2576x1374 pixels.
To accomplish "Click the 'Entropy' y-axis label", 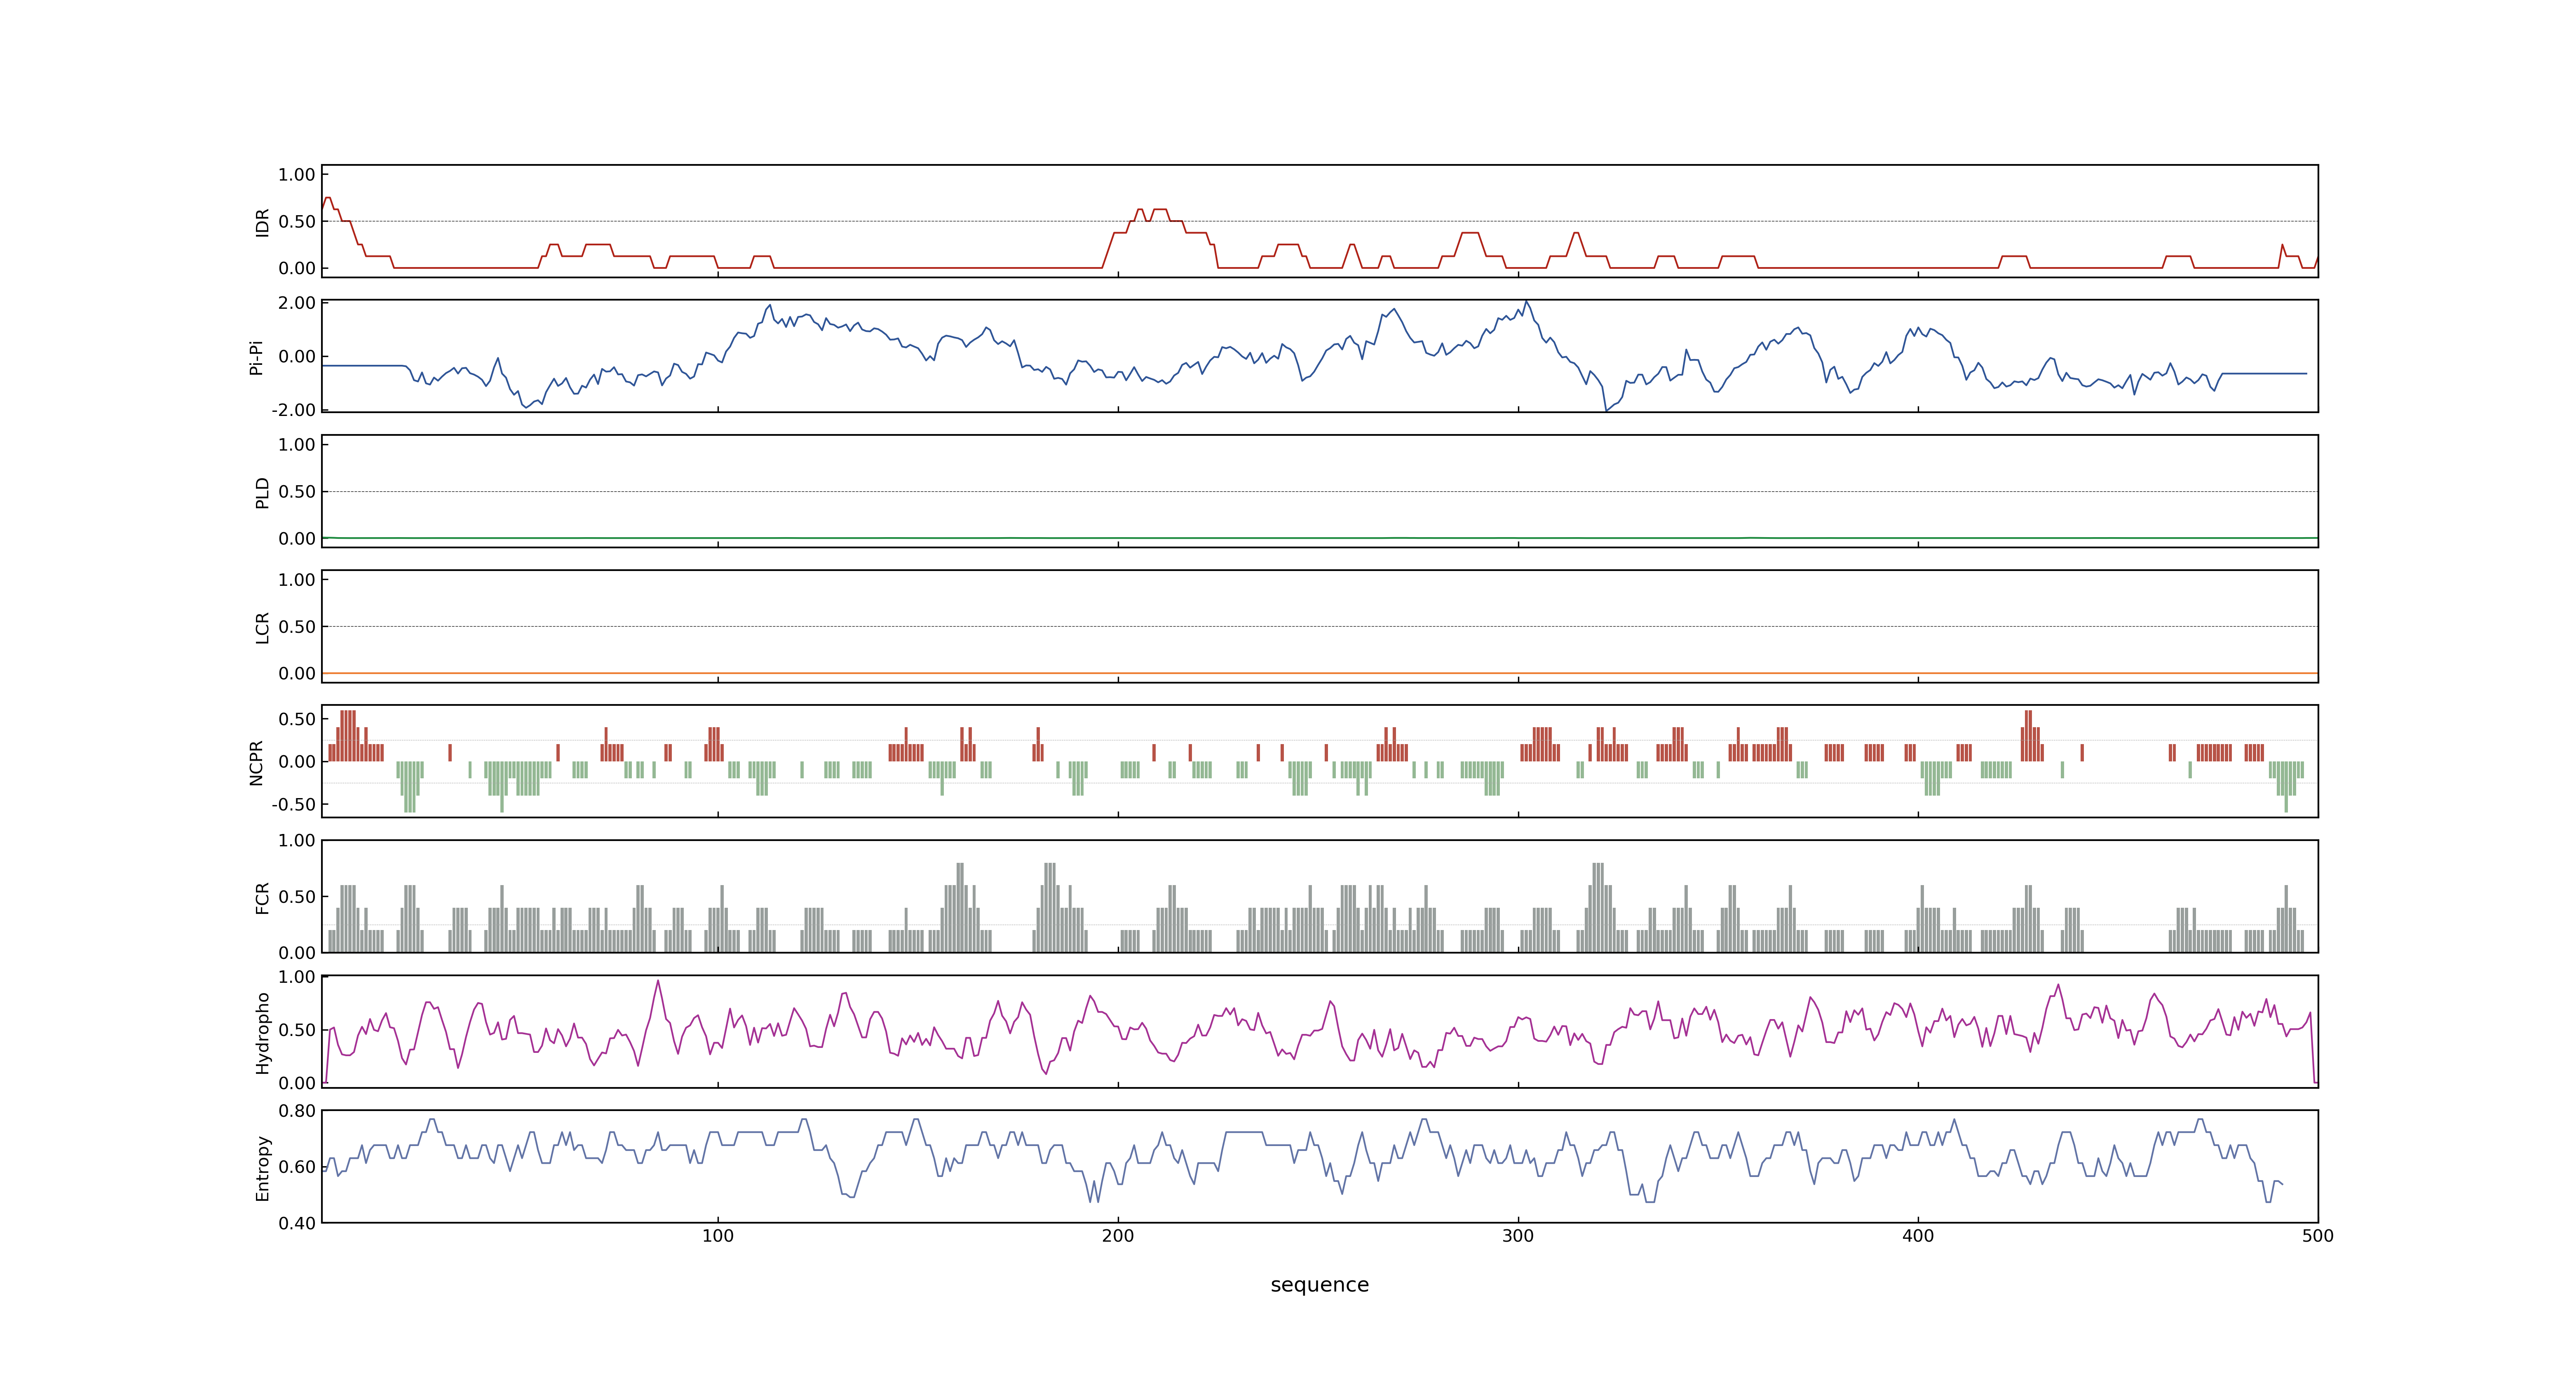I will click(x=262, y=1168).
